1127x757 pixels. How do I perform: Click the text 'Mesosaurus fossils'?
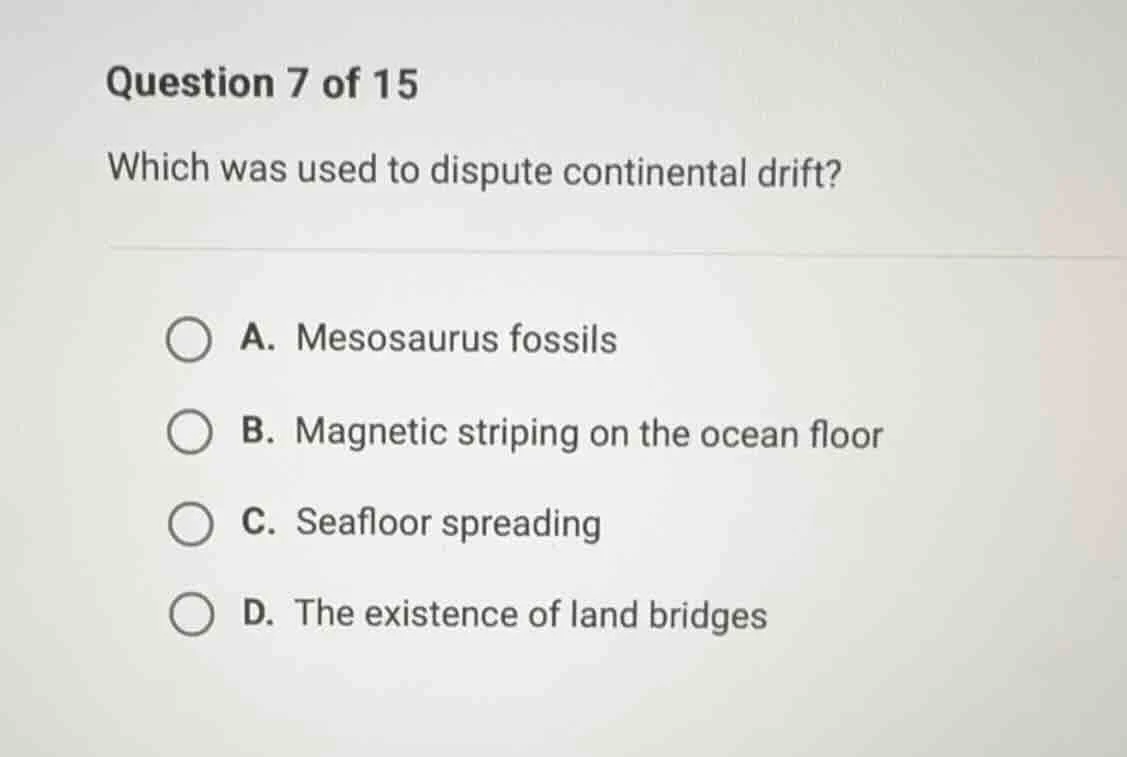pos(456,340)
